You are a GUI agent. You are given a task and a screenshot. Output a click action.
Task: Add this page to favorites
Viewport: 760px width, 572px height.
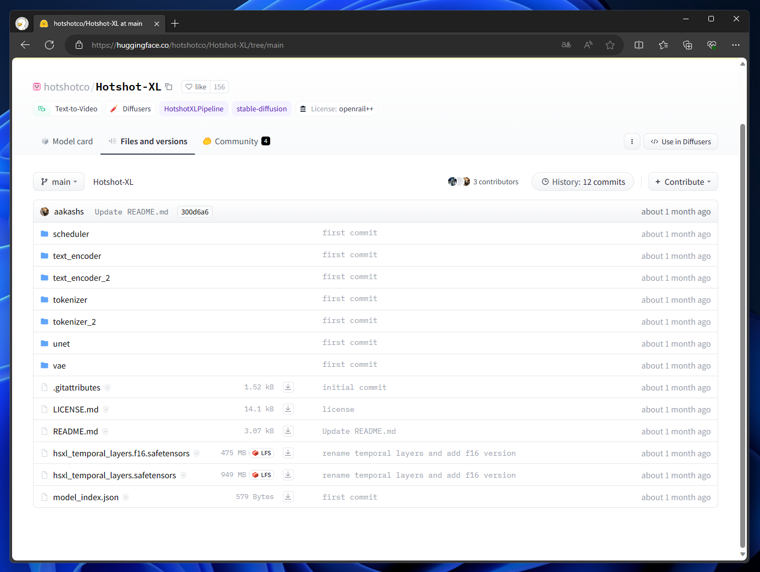pyautogui.click(x=610, y=45)
